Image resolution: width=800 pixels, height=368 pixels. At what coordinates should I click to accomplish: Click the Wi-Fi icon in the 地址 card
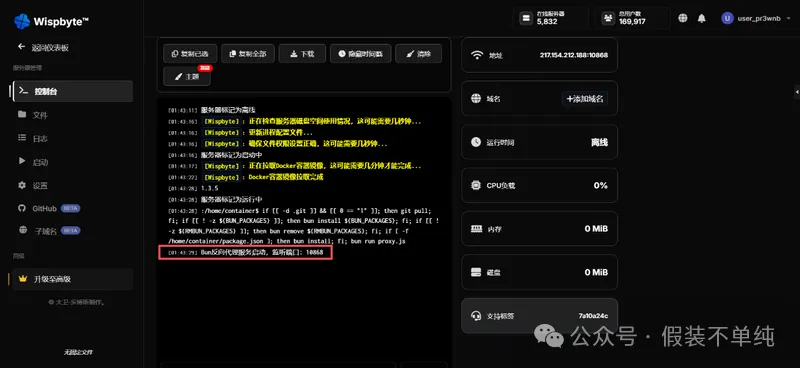click(x=477, y=55)
